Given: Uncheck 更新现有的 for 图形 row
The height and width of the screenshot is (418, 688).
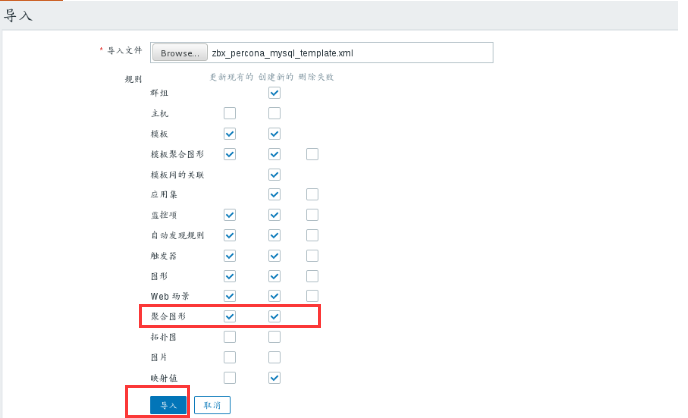Looking at the screenshot, I should point(229,276).
